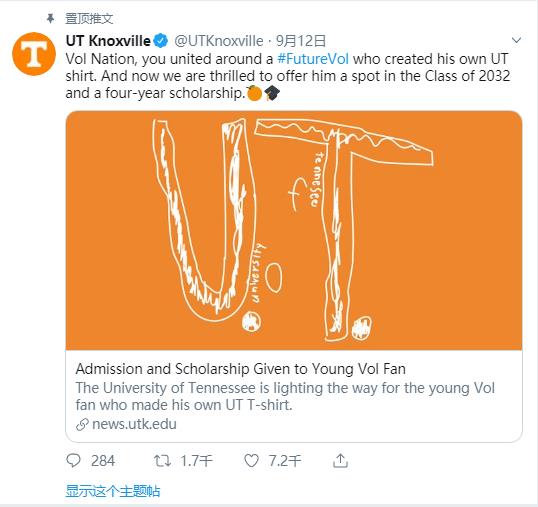
Task: Open UT Knoxville orange T avatar
Action: coord(34,54)
